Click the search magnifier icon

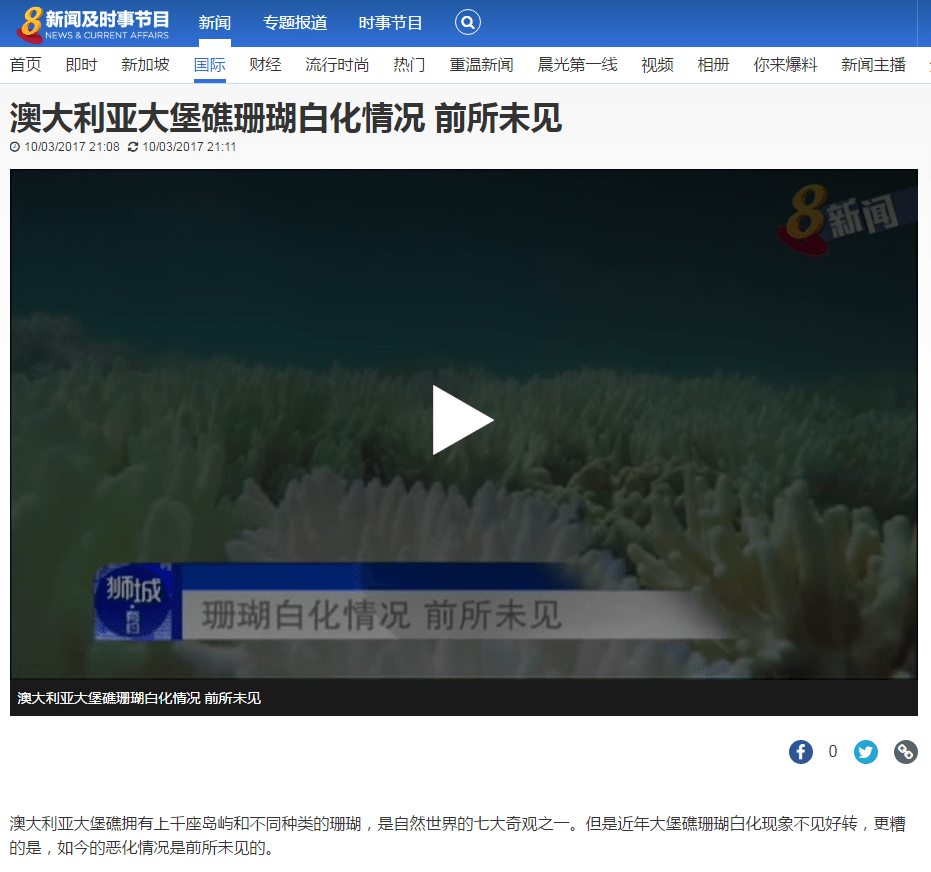468,23
